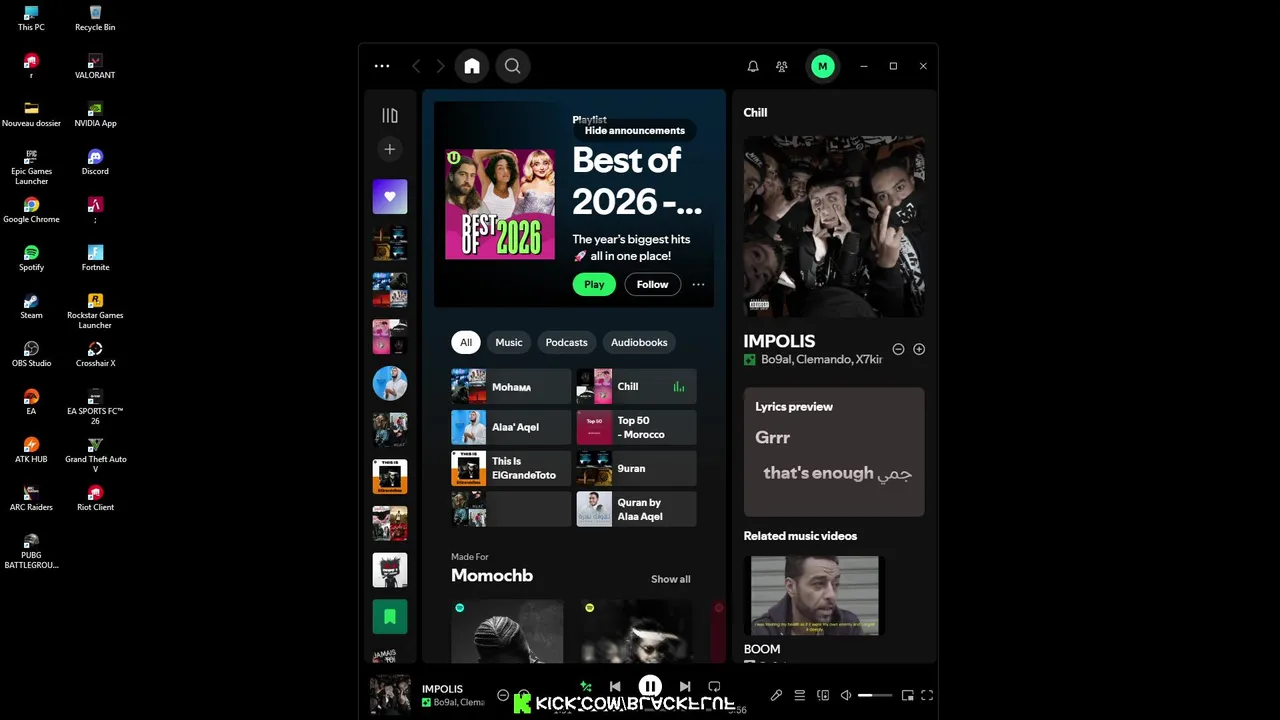The height and width of the screenshot is (720, 1280).
Task: Open more options for Best of 2026
Action: click(x=698, y=284)
